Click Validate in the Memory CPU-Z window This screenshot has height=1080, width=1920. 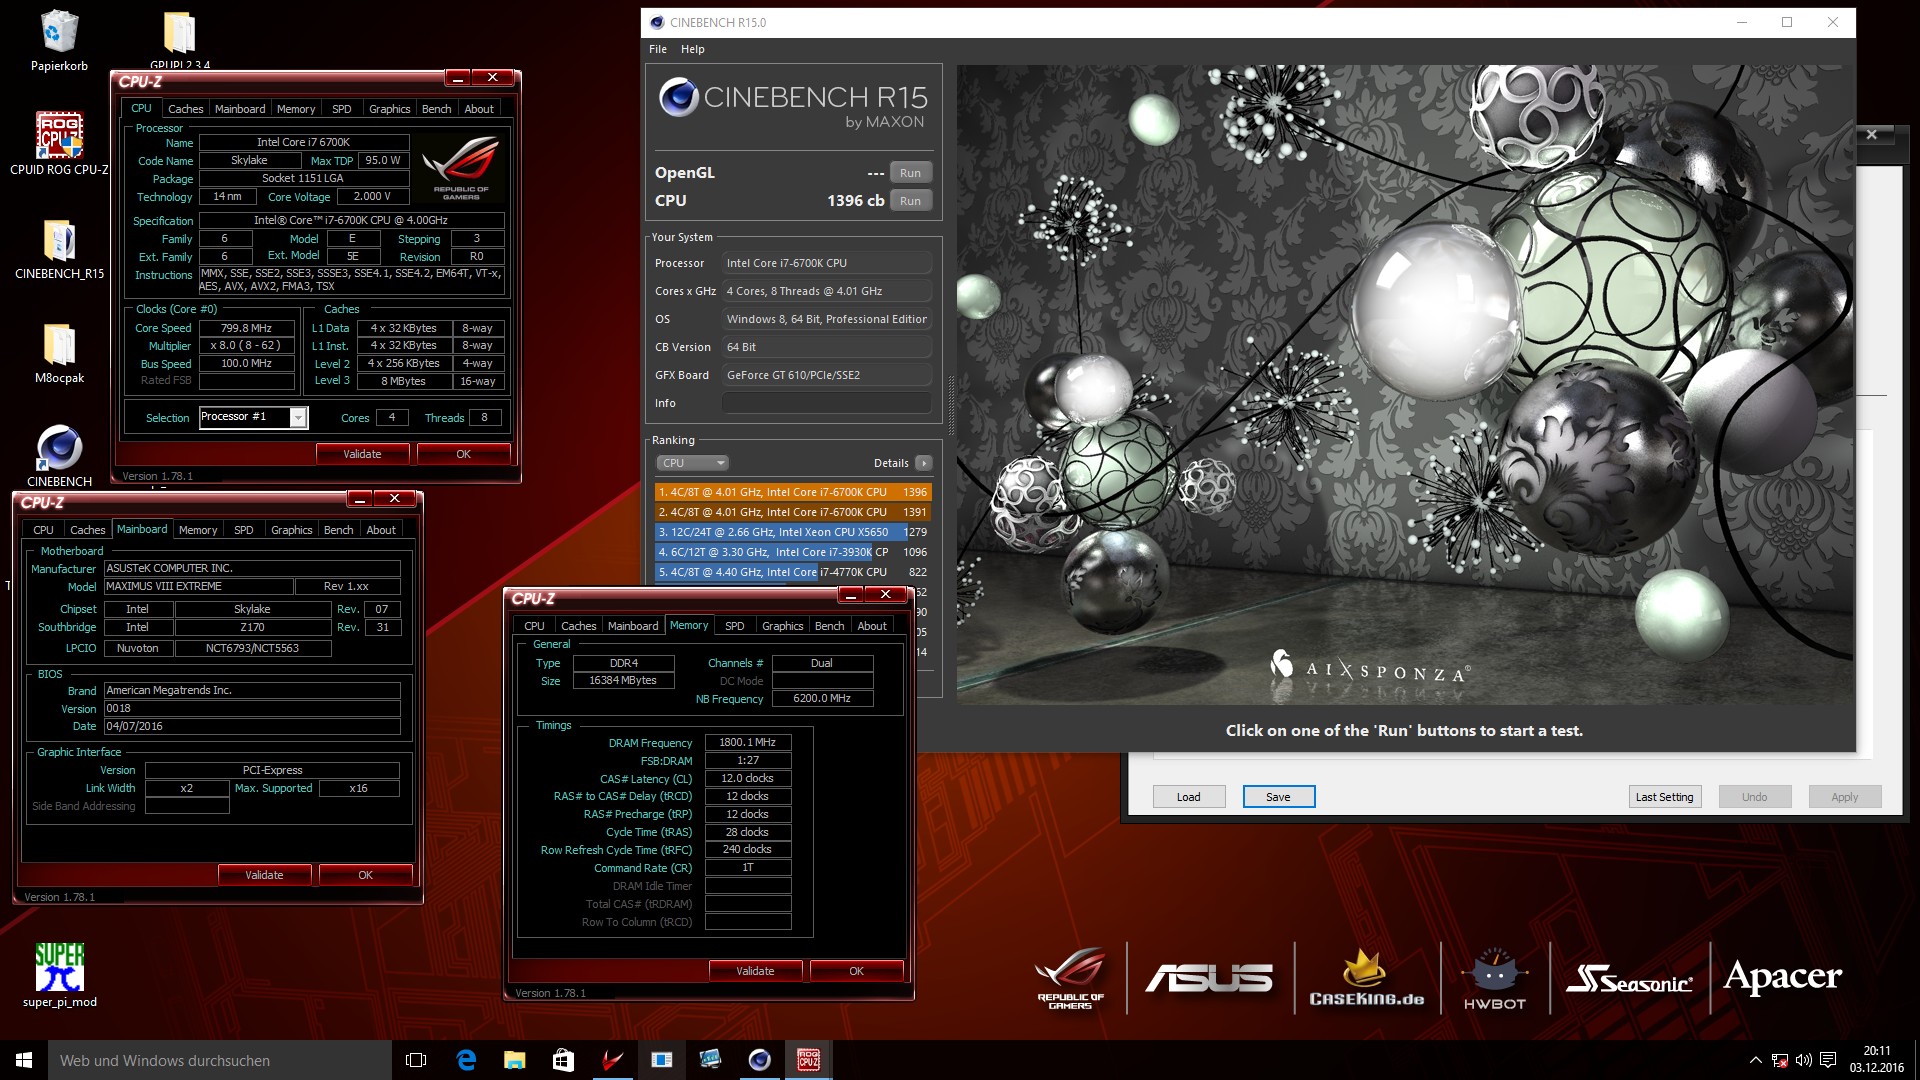tap(755, 971)
